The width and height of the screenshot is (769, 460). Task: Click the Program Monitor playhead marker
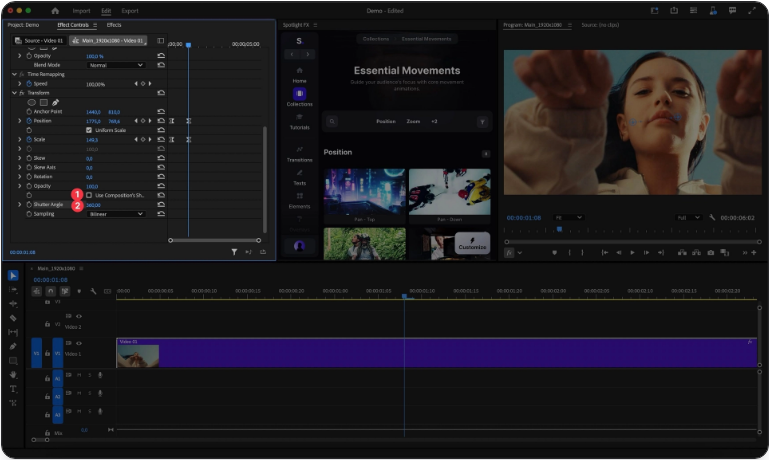(559, 229)
